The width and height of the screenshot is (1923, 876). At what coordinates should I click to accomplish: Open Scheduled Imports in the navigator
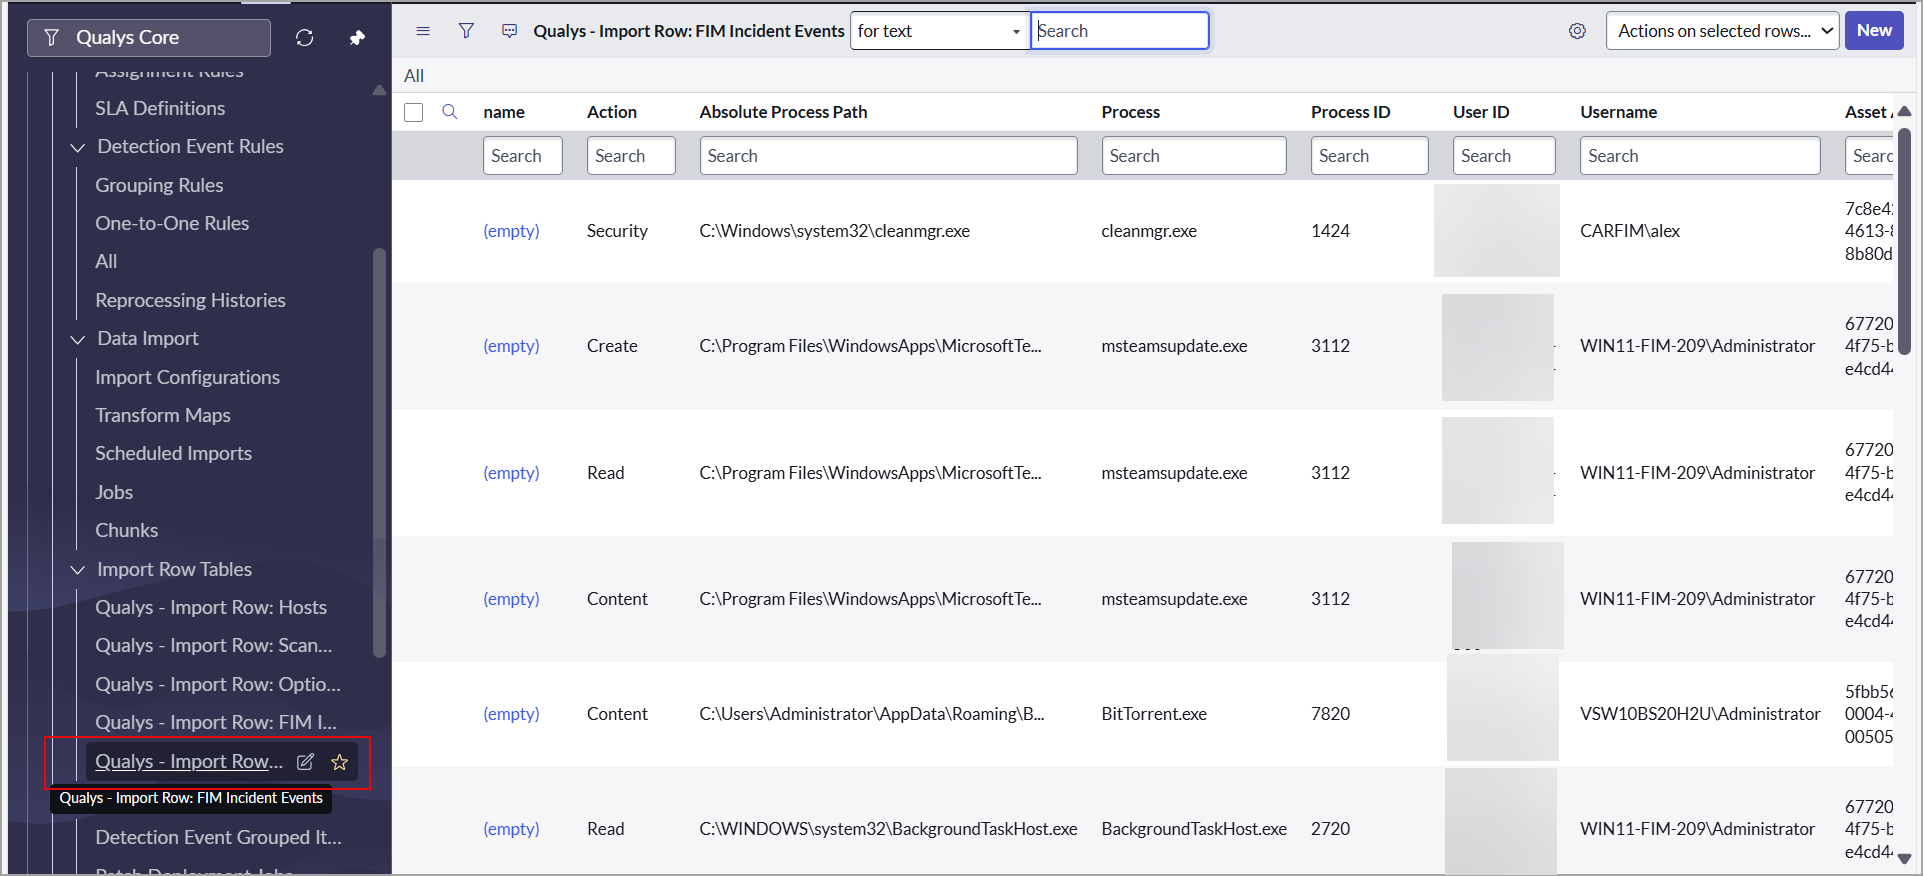(x=173, y=454)
